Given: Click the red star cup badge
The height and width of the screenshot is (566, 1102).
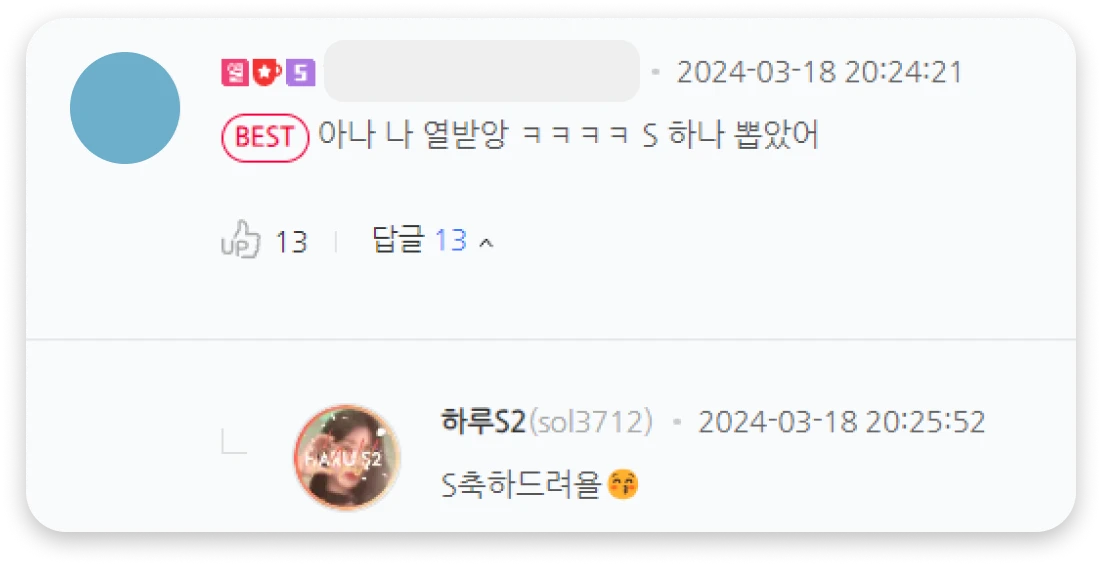Looking at the screenshot, I should pos(267,72).
